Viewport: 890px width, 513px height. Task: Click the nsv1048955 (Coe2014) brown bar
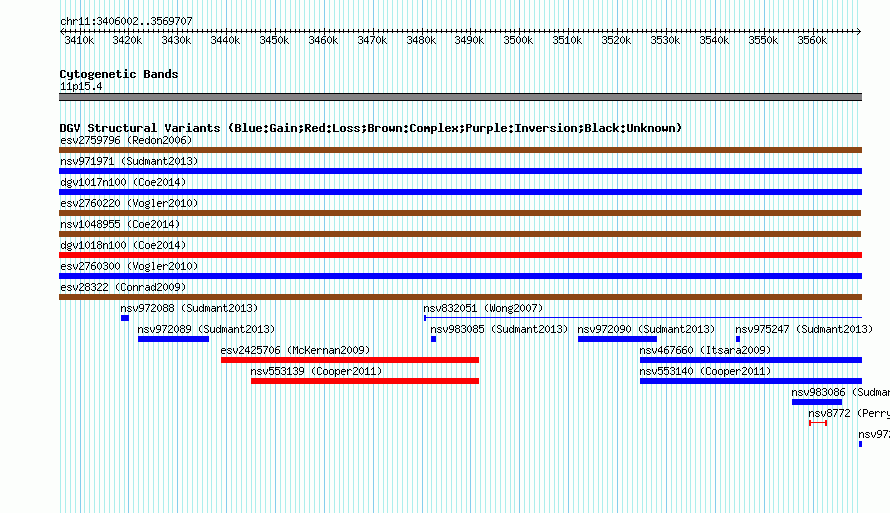tap(460, 234)
